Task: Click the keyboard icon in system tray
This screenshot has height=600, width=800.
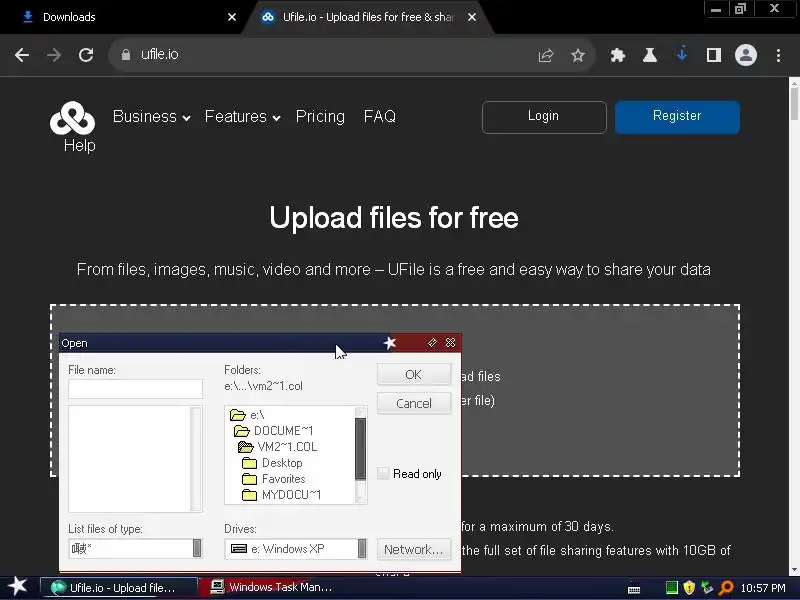Action: coord(634,589)
